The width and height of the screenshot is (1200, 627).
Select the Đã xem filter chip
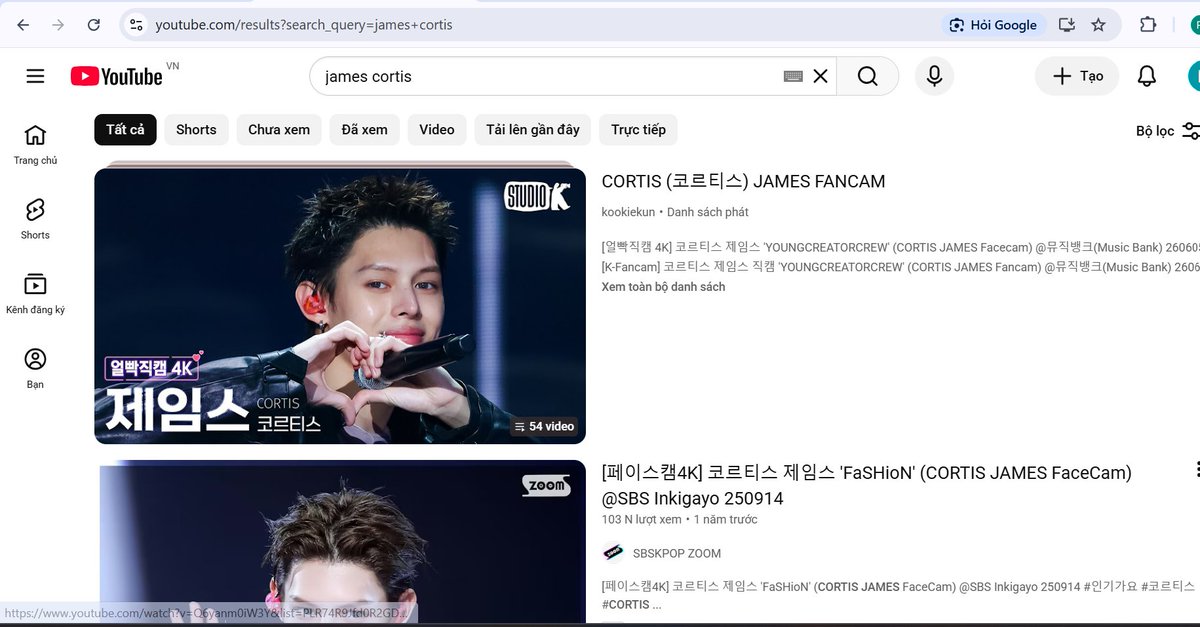(x=364, y=130)
